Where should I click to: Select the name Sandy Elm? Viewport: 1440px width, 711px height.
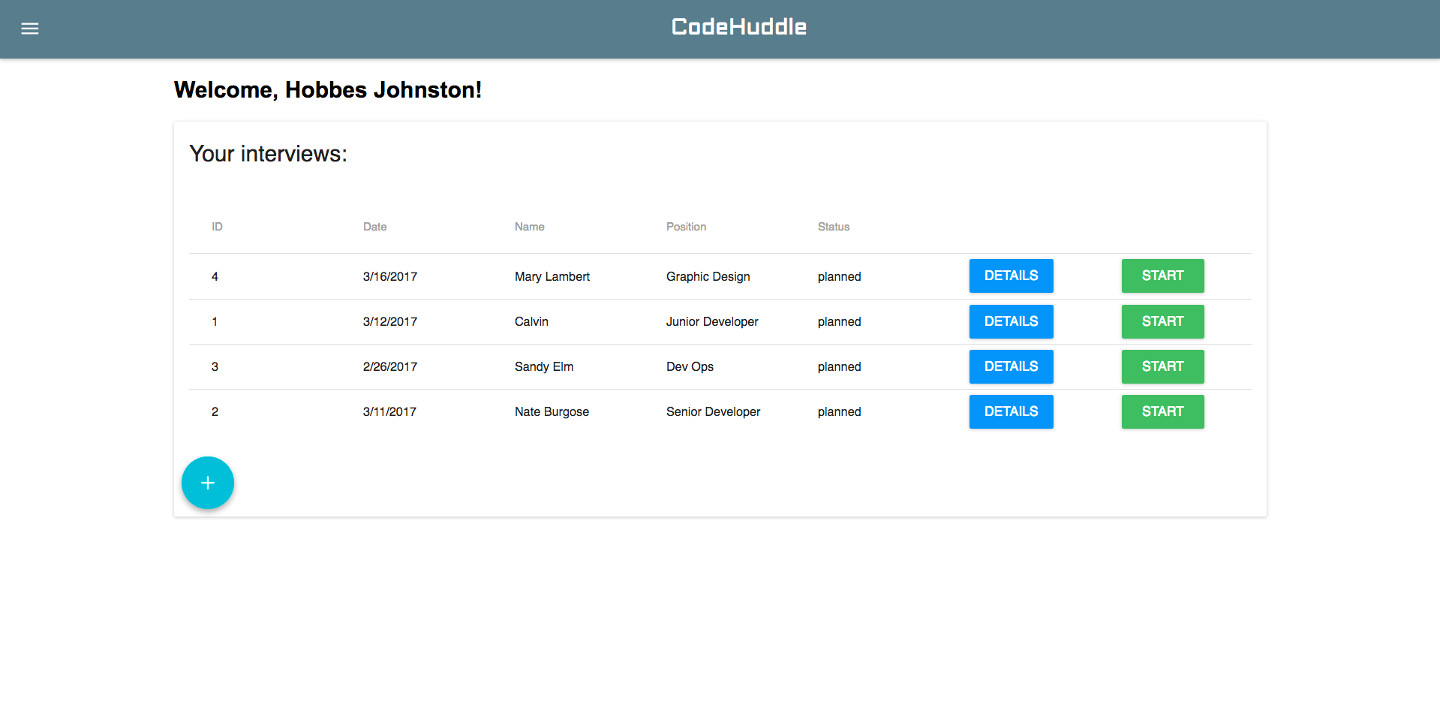(x=544, y=367)
